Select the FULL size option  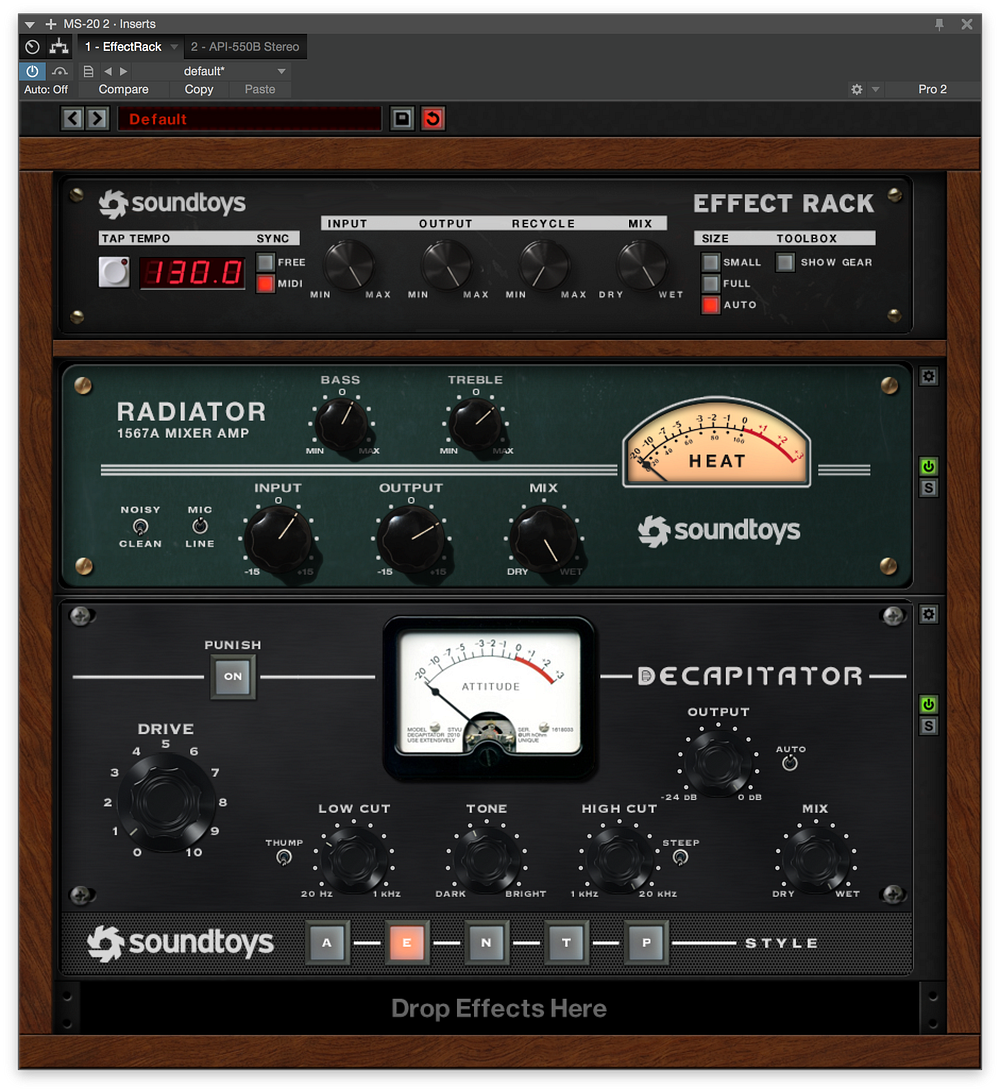[710, 283]
